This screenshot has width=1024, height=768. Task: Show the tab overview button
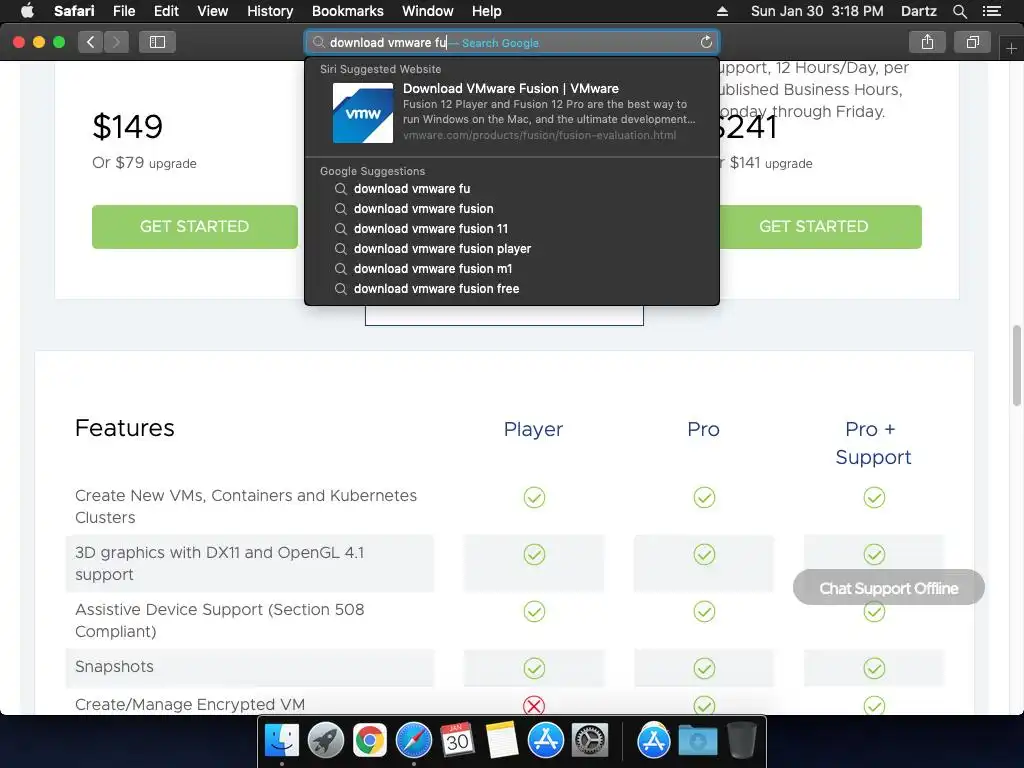972,42
